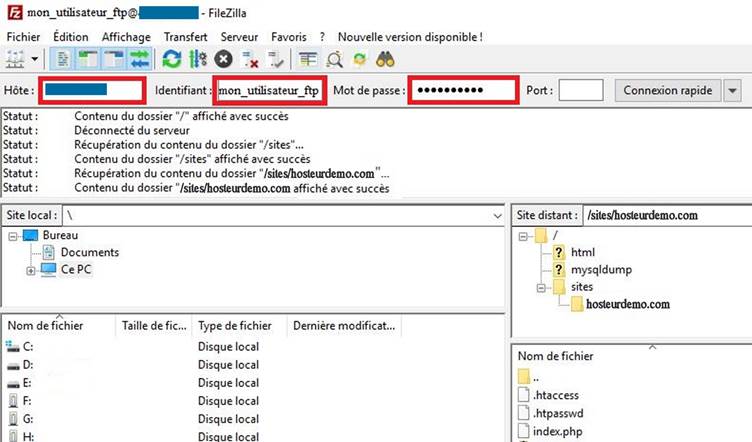The height and width of the screenshot is (442, 752).
Task: Open the Serveur menu
Action: [239, 37]
